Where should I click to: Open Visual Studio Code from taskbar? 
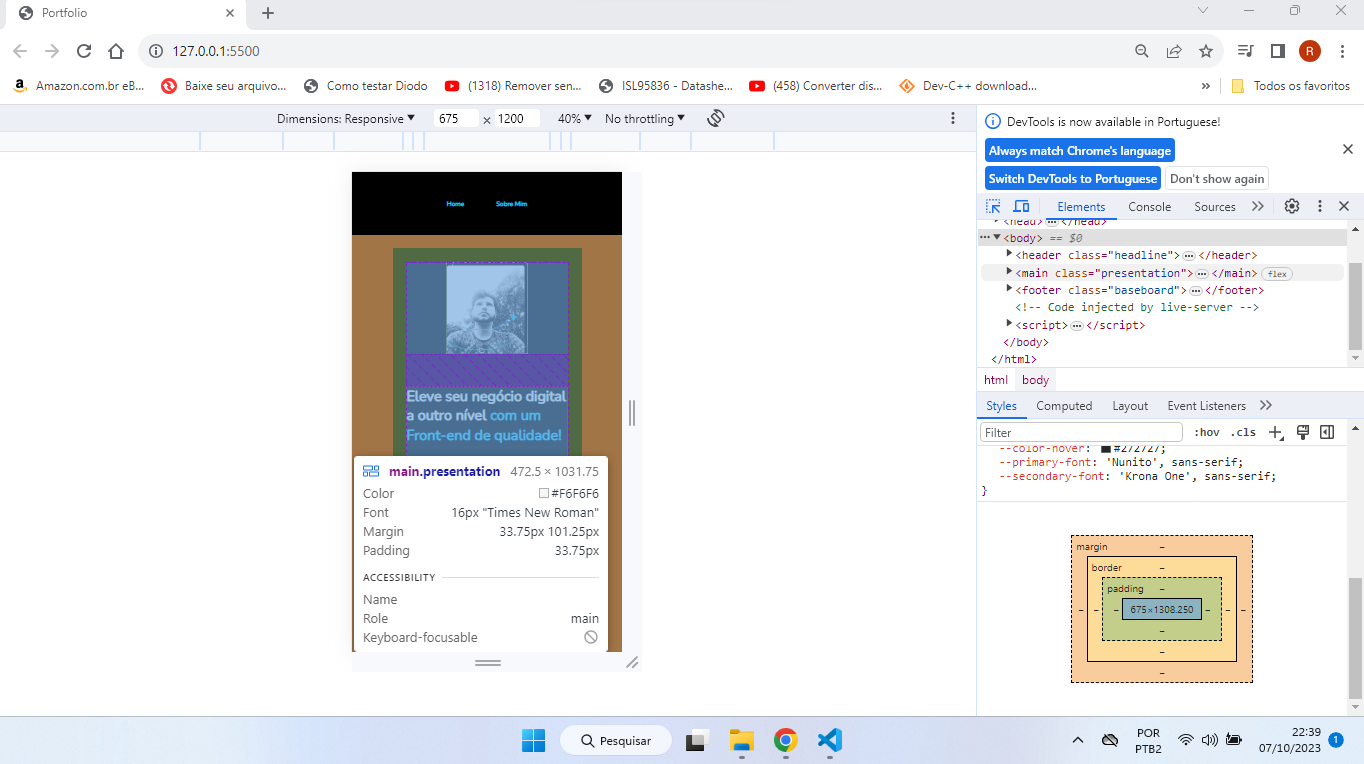point(829,741)
